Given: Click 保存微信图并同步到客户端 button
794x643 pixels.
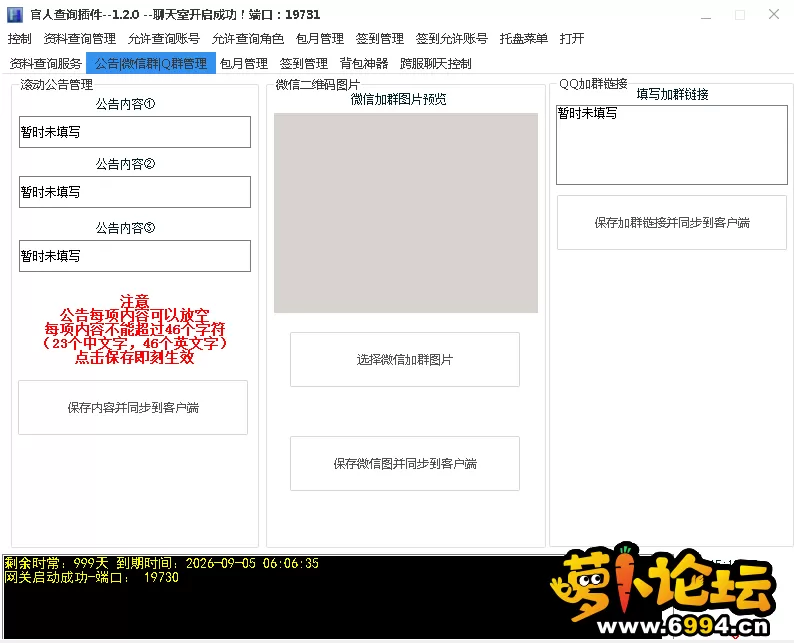Looking at the screenshot, I should (405, 463).
